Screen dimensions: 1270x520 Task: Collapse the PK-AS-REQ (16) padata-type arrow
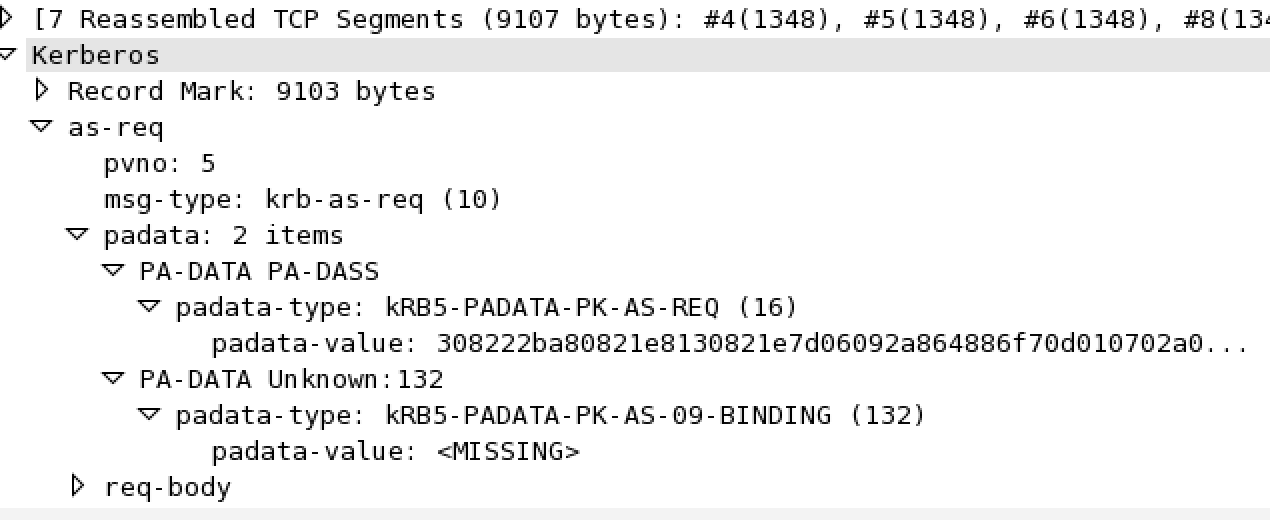150,307
